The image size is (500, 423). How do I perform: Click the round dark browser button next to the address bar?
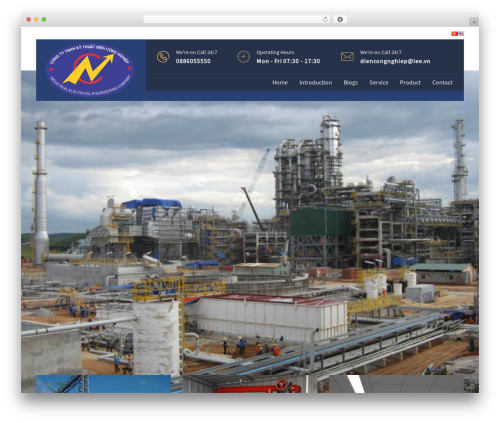[340, 19]
